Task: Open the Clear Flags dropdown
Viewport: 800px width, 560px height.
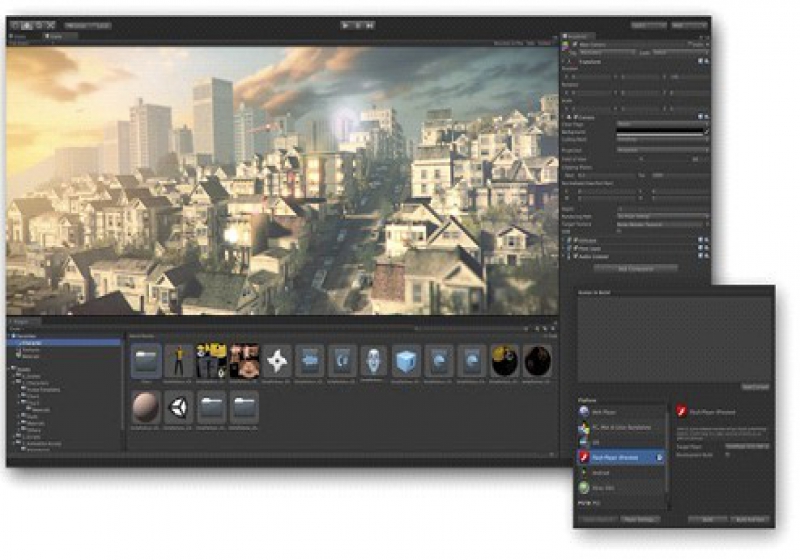Action: click(662, 124)
